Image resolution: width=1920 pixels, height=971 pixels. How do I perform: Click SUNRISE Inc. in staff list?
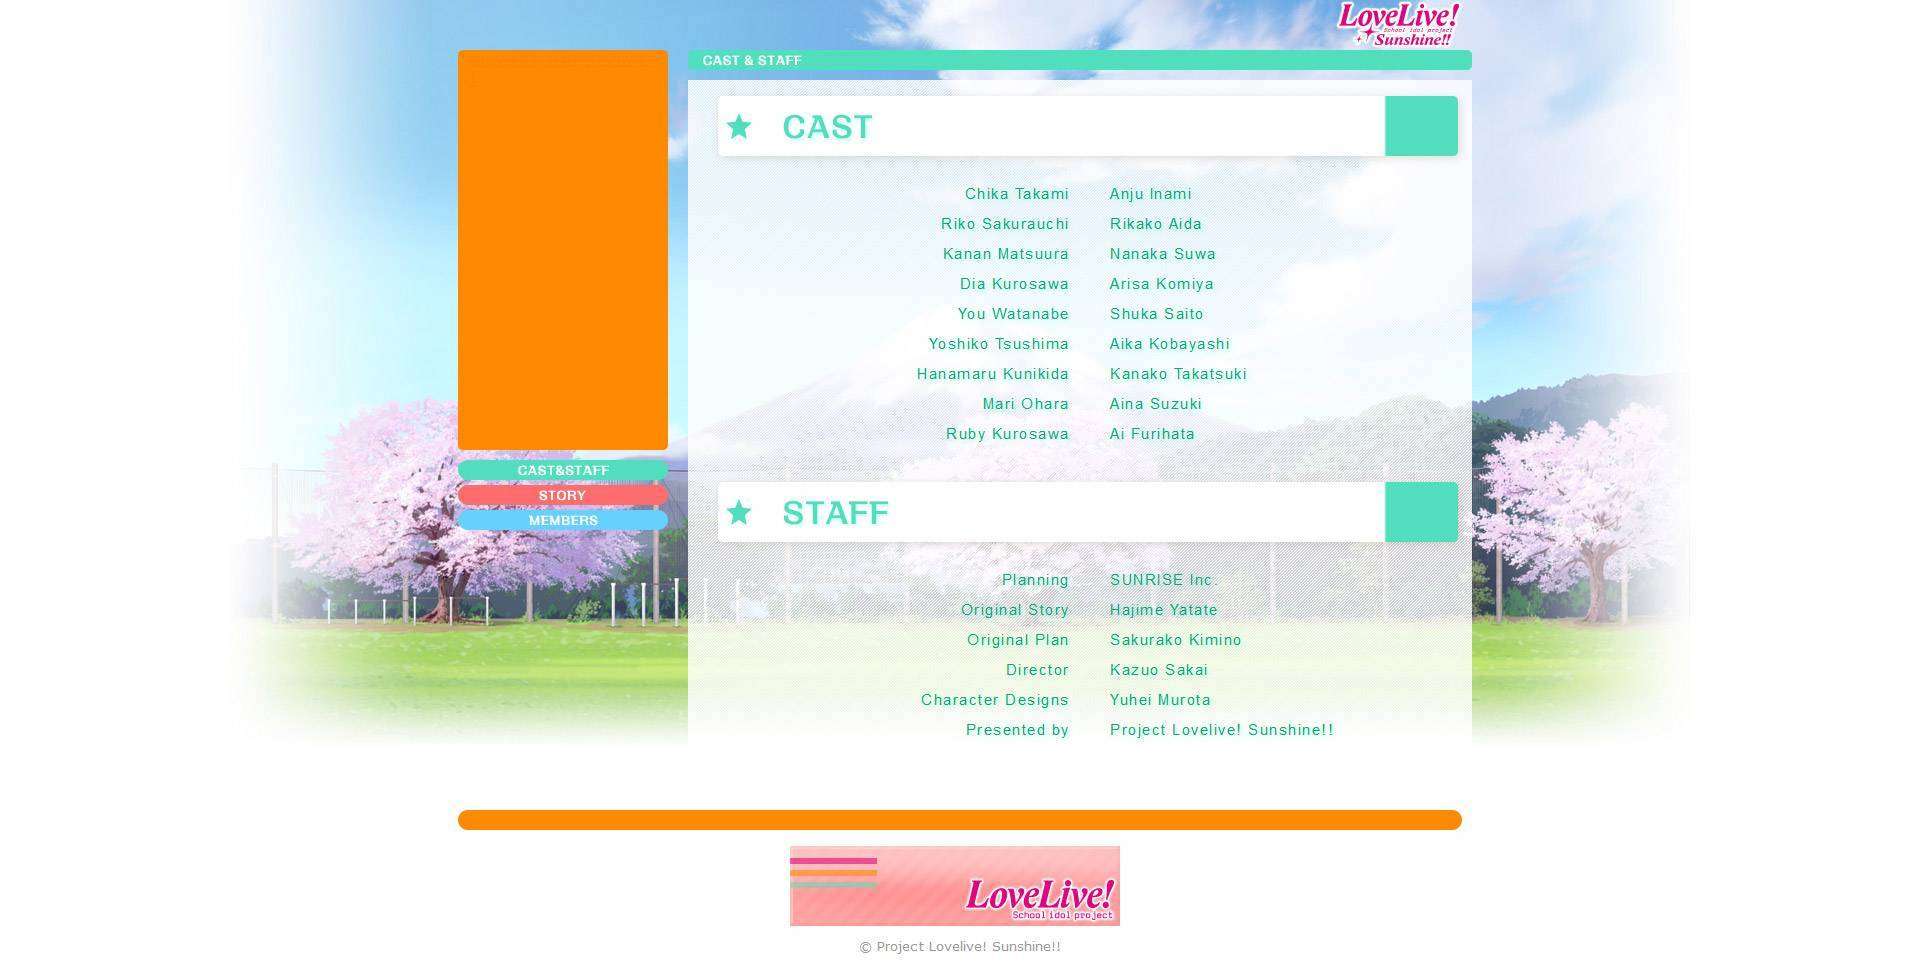(x=1161, y=580)
